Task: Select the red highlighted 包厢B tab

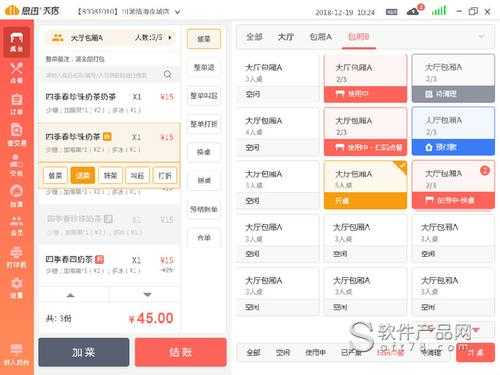Action: 359,37
